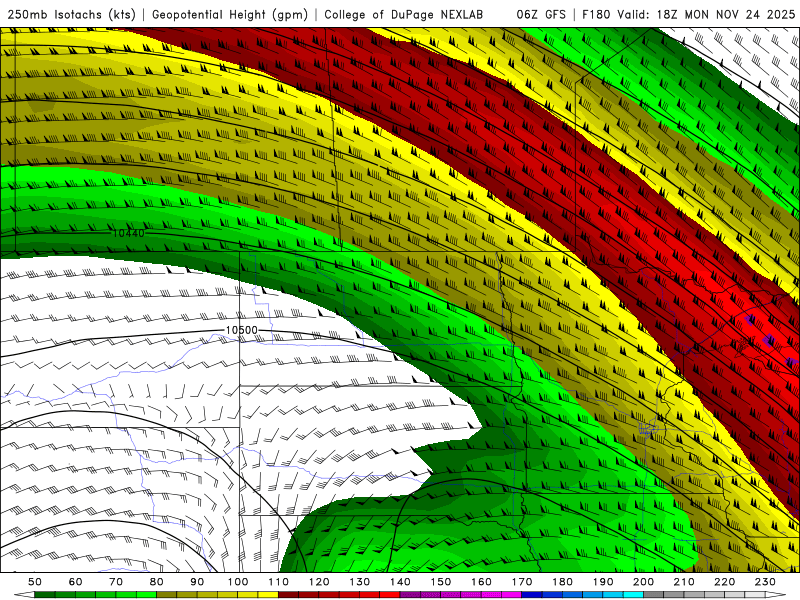Click the '250mb Isotachs (kts)' title text
800x600 pixels.
coord(71,14)
